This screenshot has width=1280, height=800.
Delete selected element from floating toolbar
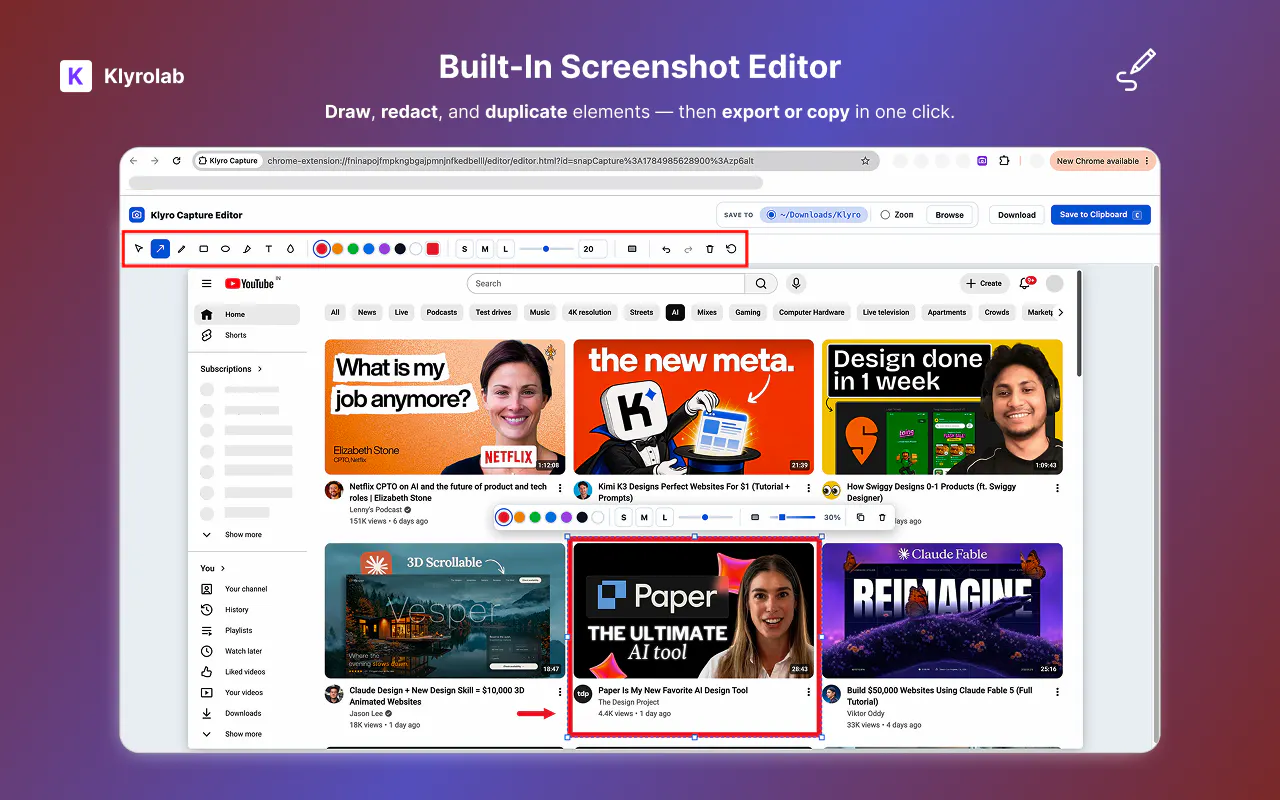882,517
